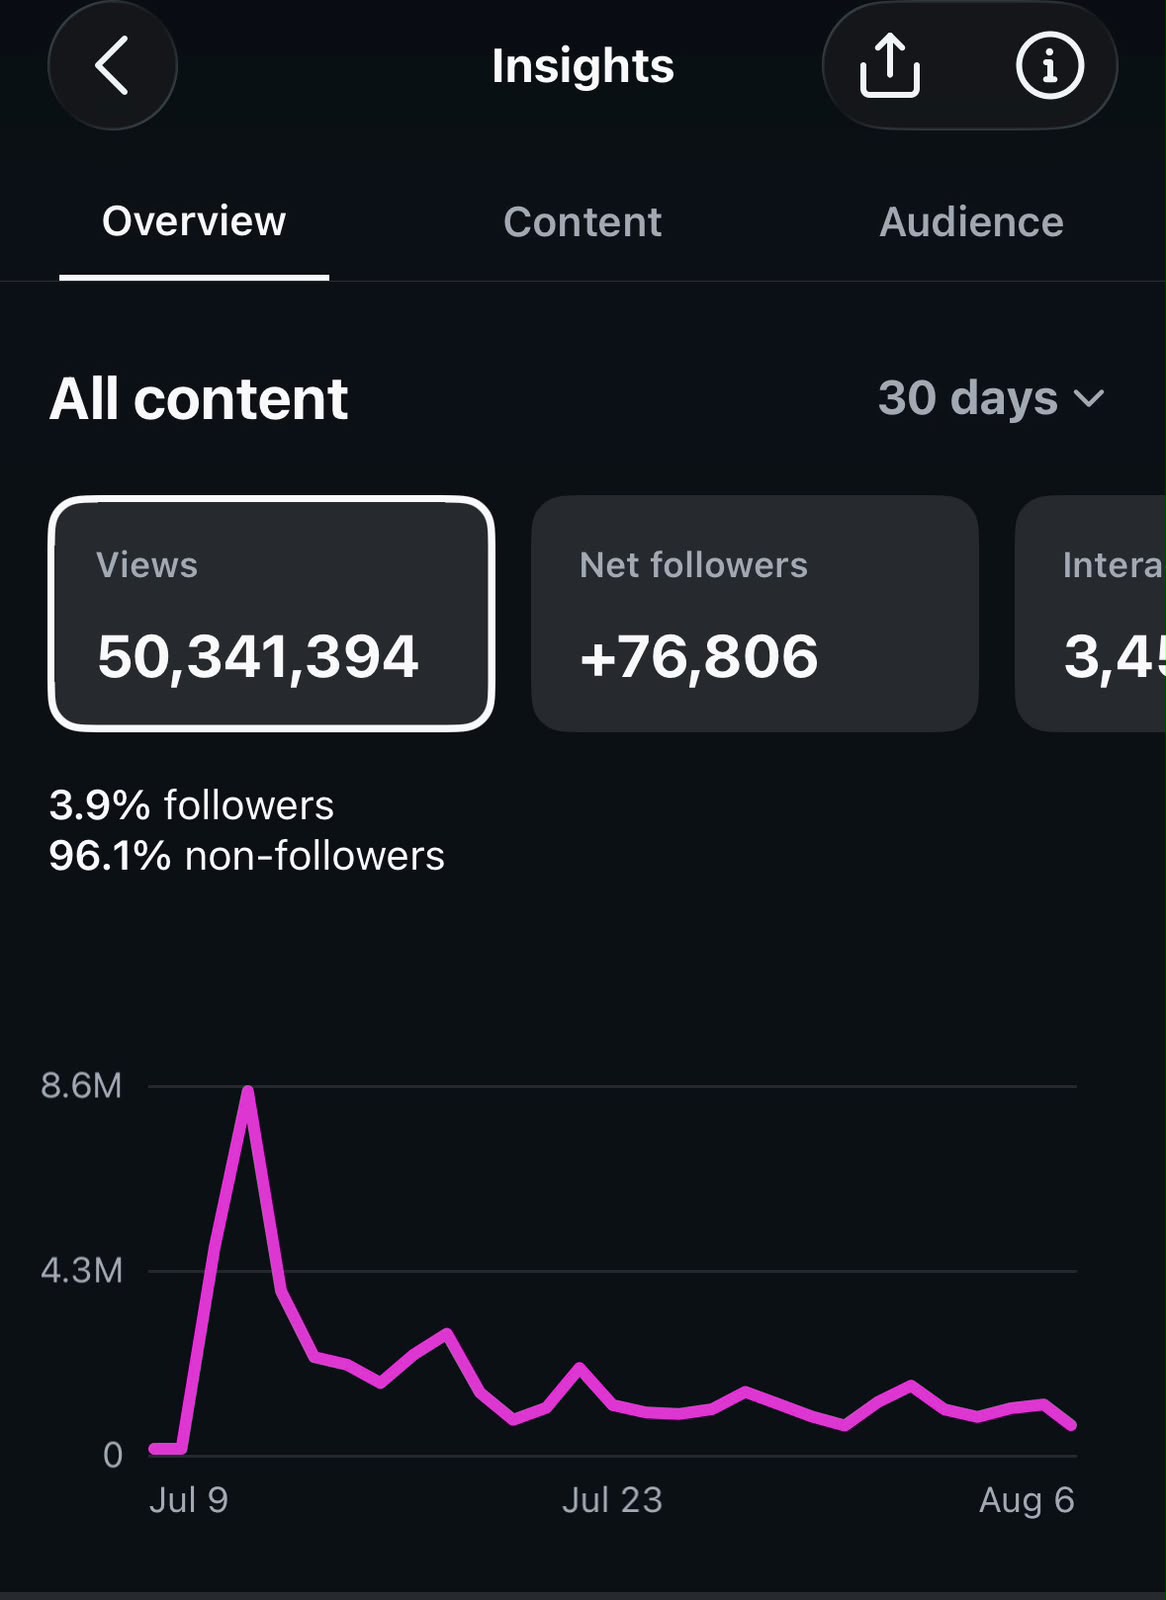Click the Jul 23 axis label
Viewport: 1166px width, 1600px height.
pos(612,1500)
